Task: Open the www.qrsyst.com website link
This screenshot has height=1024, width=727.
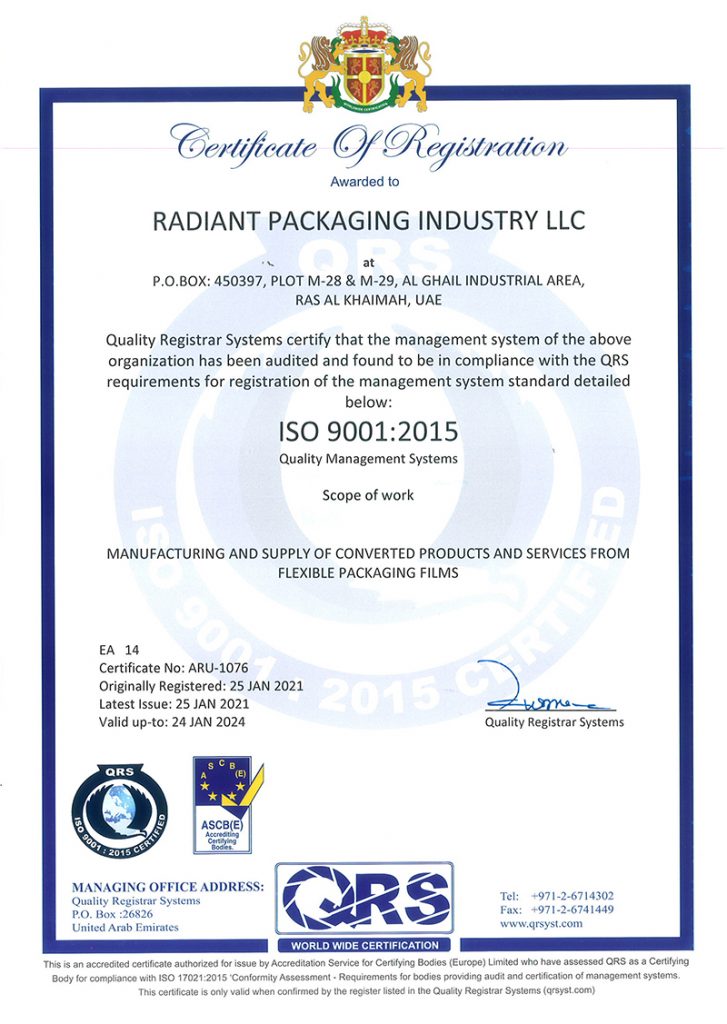Action: [x=536, y=925]
